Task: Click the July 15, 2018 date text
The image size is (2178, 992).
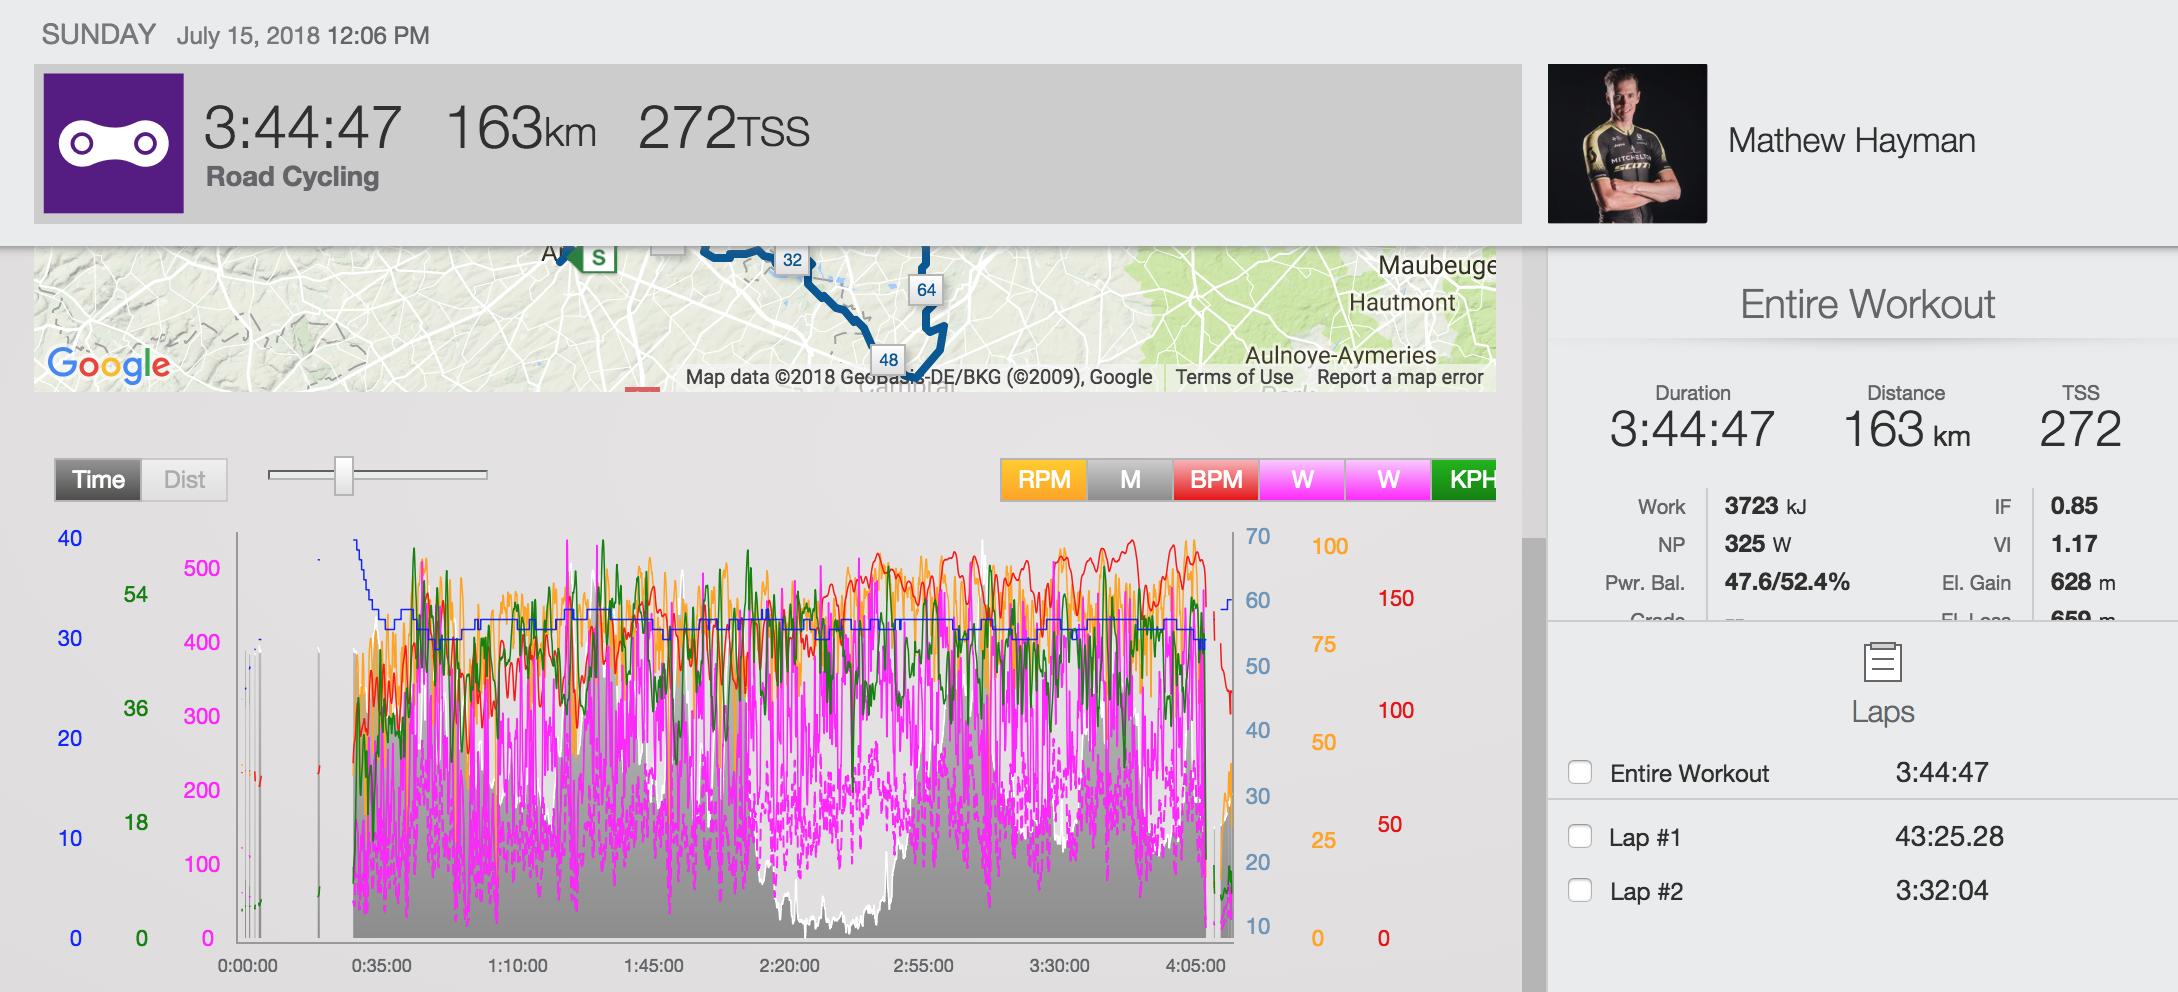Action: pyautogui.click(x=248, y=36)
